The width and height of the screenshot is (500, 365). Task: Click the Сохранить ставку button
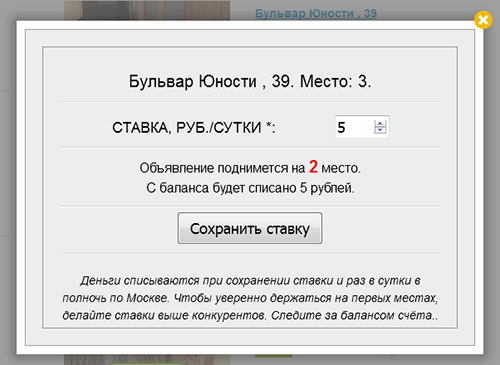pyautogui.click(x=250, y=228)
